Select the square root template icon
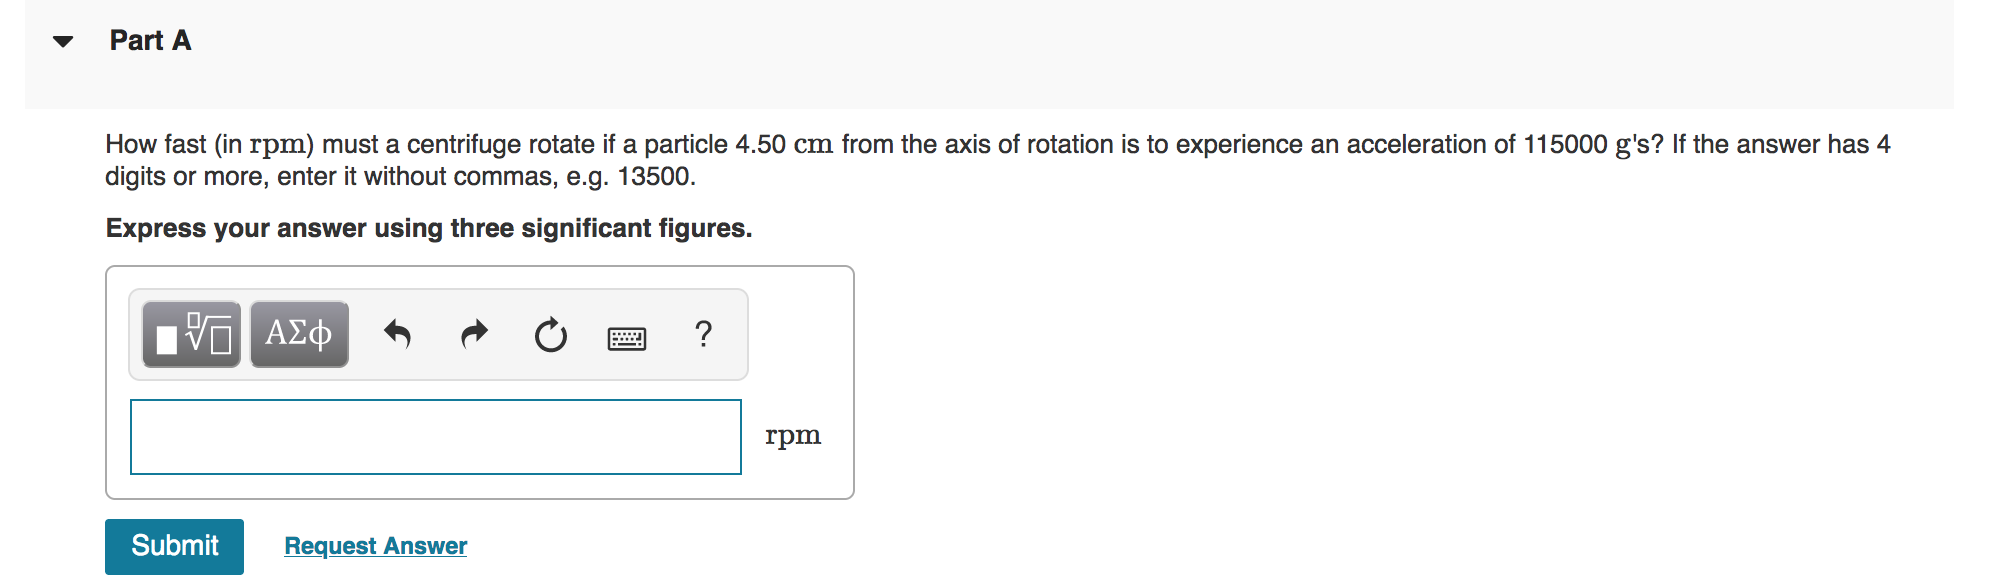Image resolution: width=2000 pixels, height=584 pixels. [190, 335]
